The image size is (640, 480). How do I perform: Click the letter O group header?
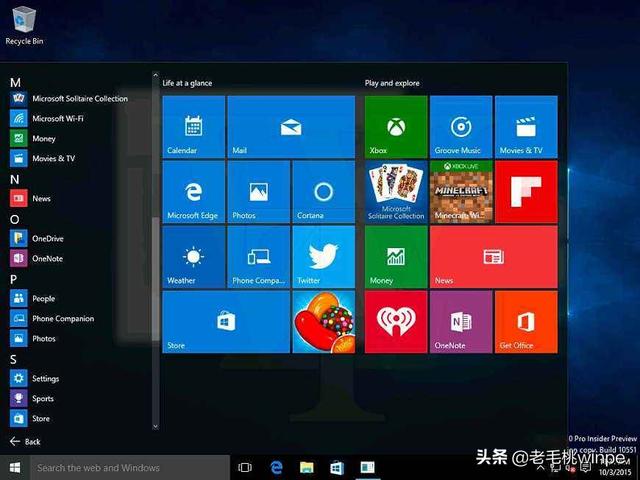point(14,220)
